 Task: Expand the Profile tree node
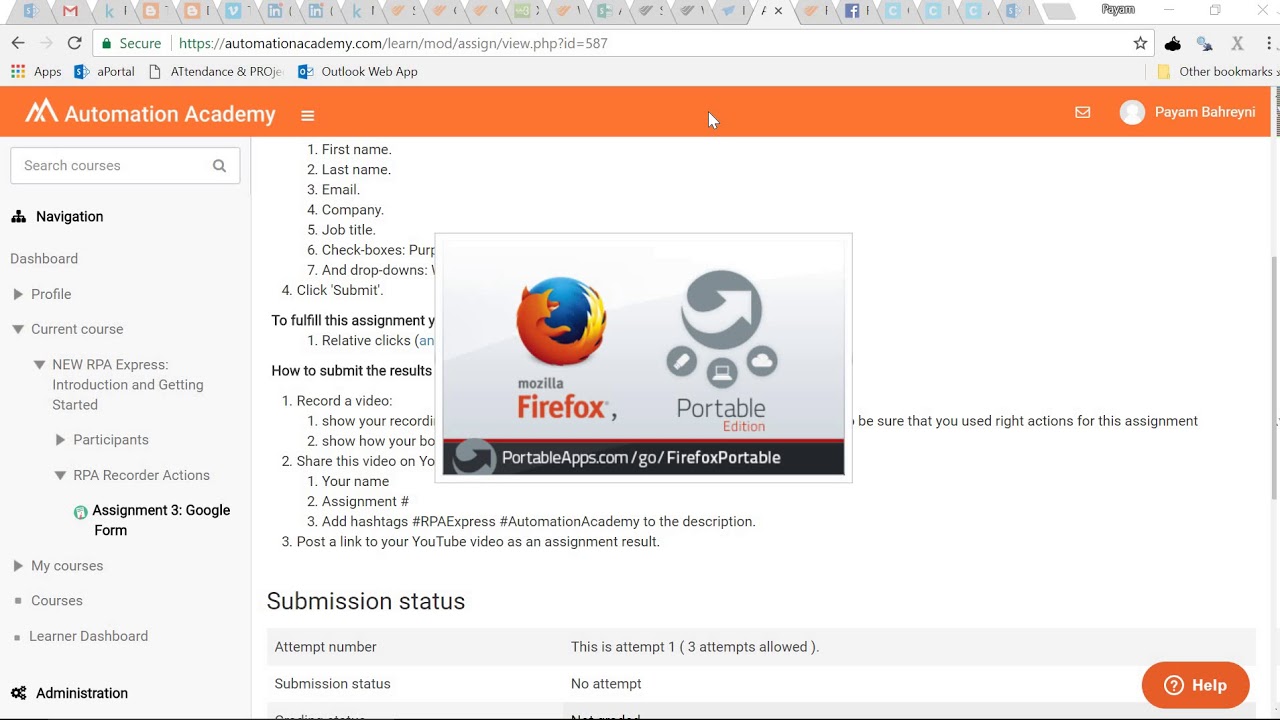[x=18, y=294]
